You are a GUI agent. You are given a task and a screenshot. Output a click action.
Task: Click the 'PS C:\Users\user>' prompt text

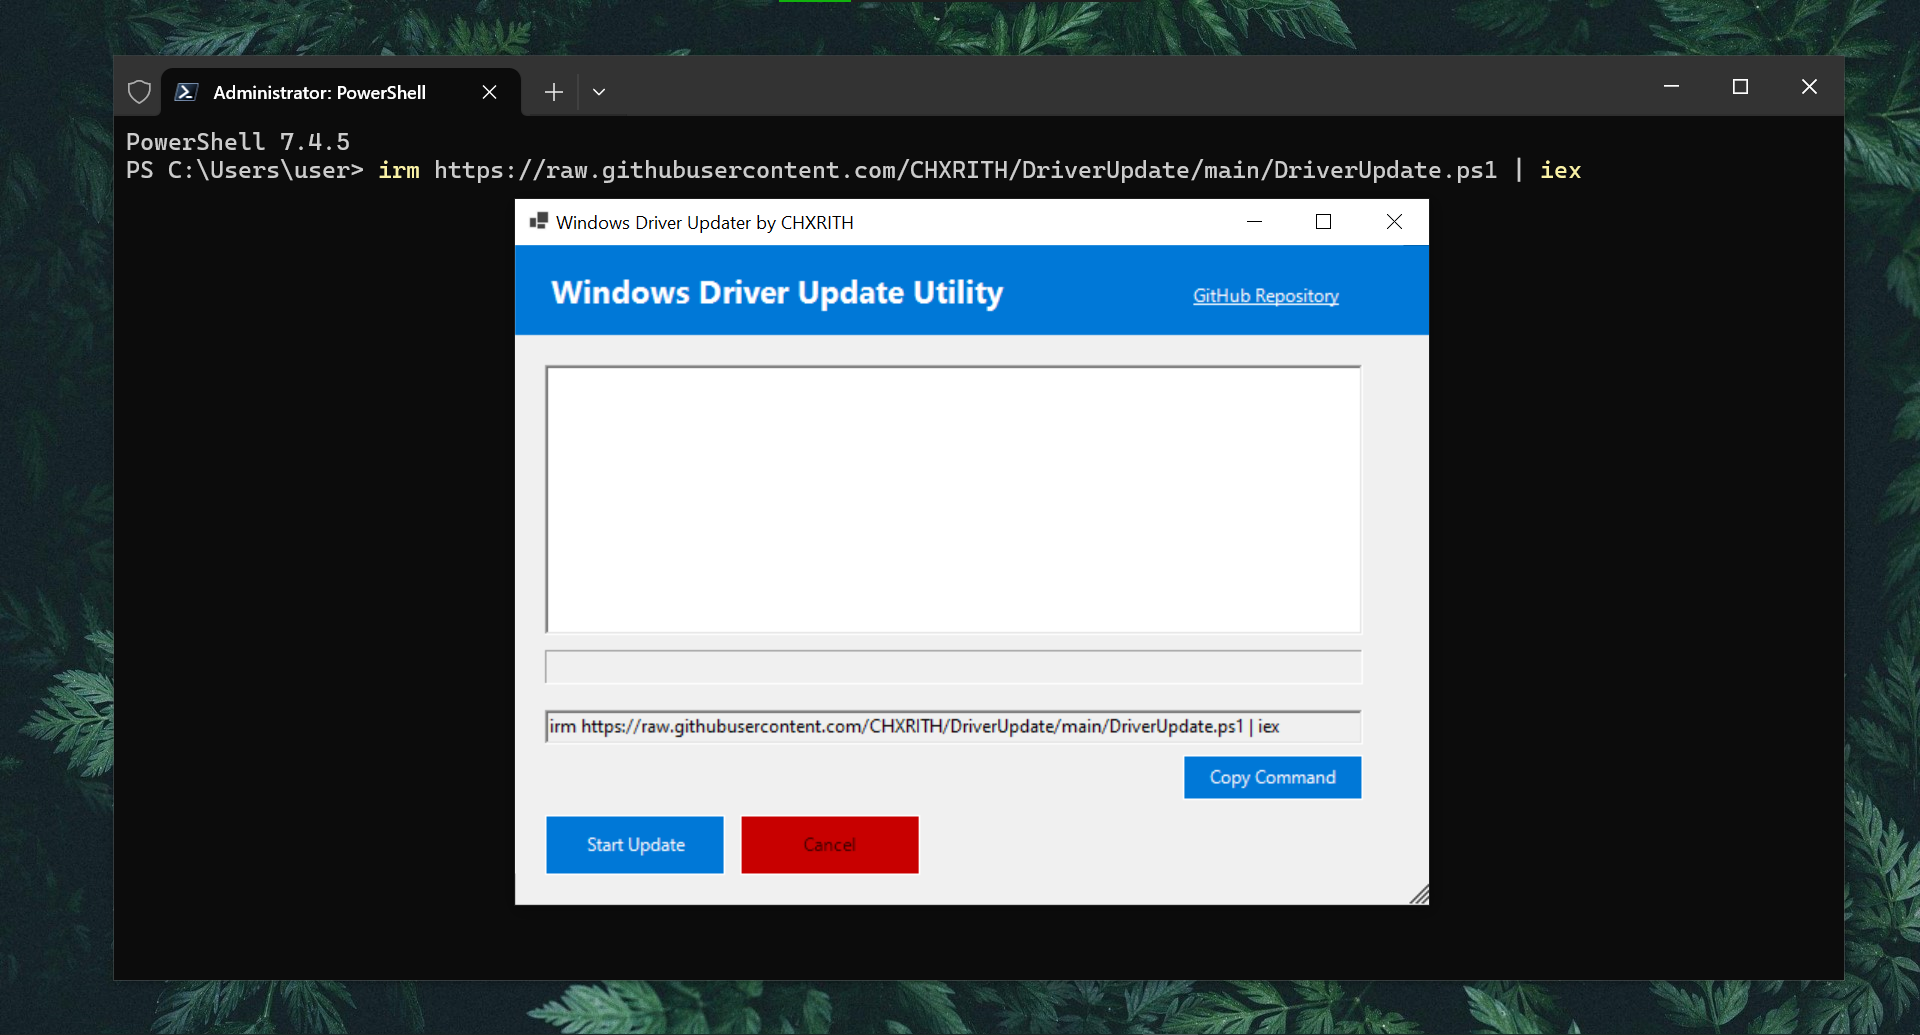(x=245, y=170)
